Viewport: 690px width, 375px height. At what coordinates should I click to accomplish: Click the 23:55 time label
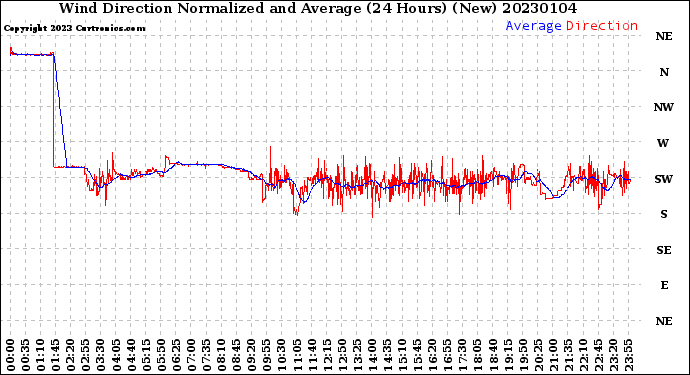[628, 355]
